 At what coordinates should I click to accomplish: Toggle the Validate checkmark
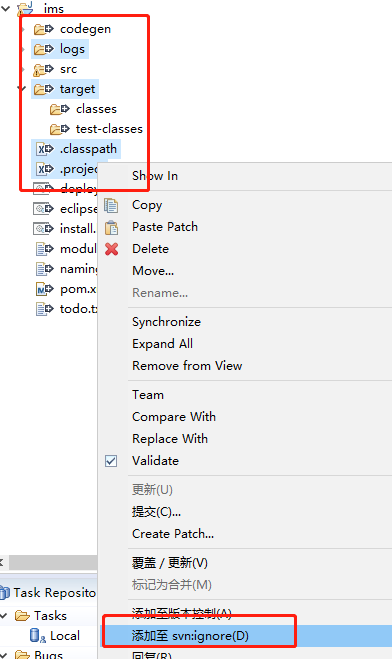point(111,461)
